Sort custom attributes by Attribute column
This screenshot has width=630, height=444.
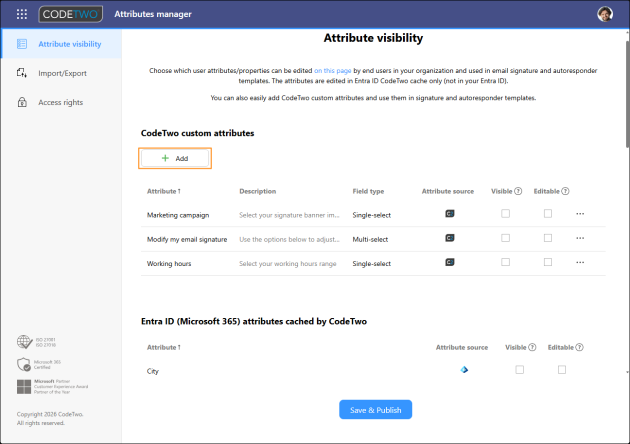point(164,191)
